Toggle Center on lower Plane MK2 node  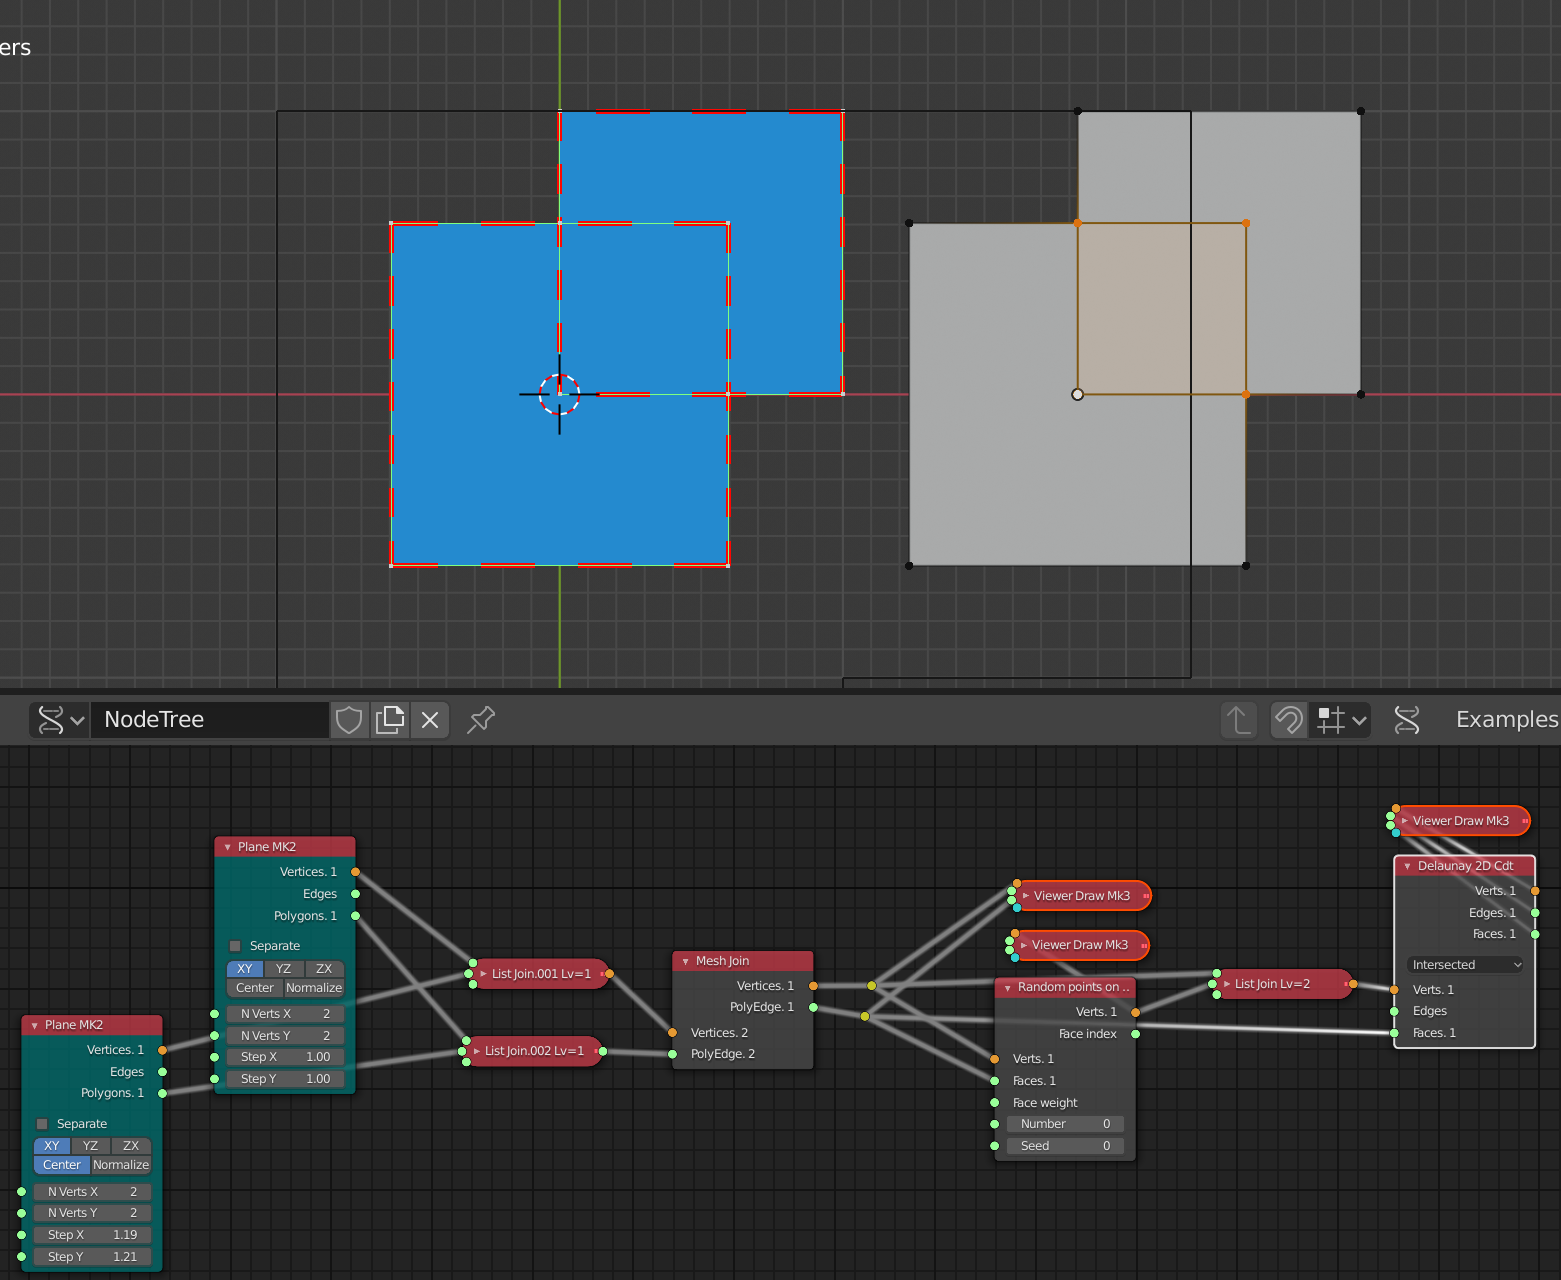62,1165
